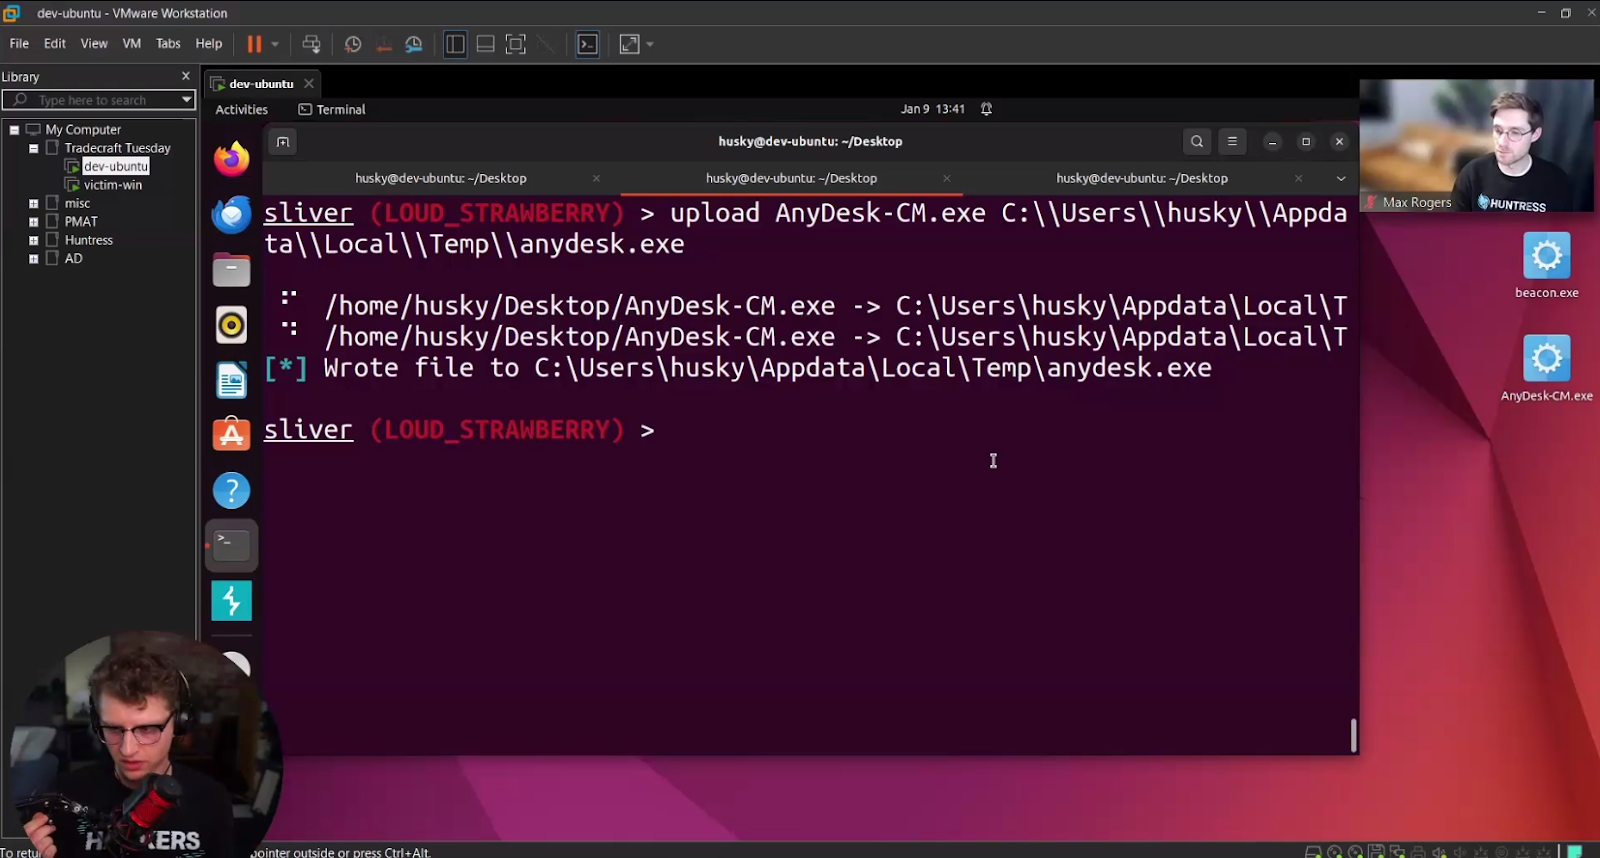Select the AnyDesk-CM.exe desktop icon
Screen dimensions: 1600x858
coord(1547,368)
